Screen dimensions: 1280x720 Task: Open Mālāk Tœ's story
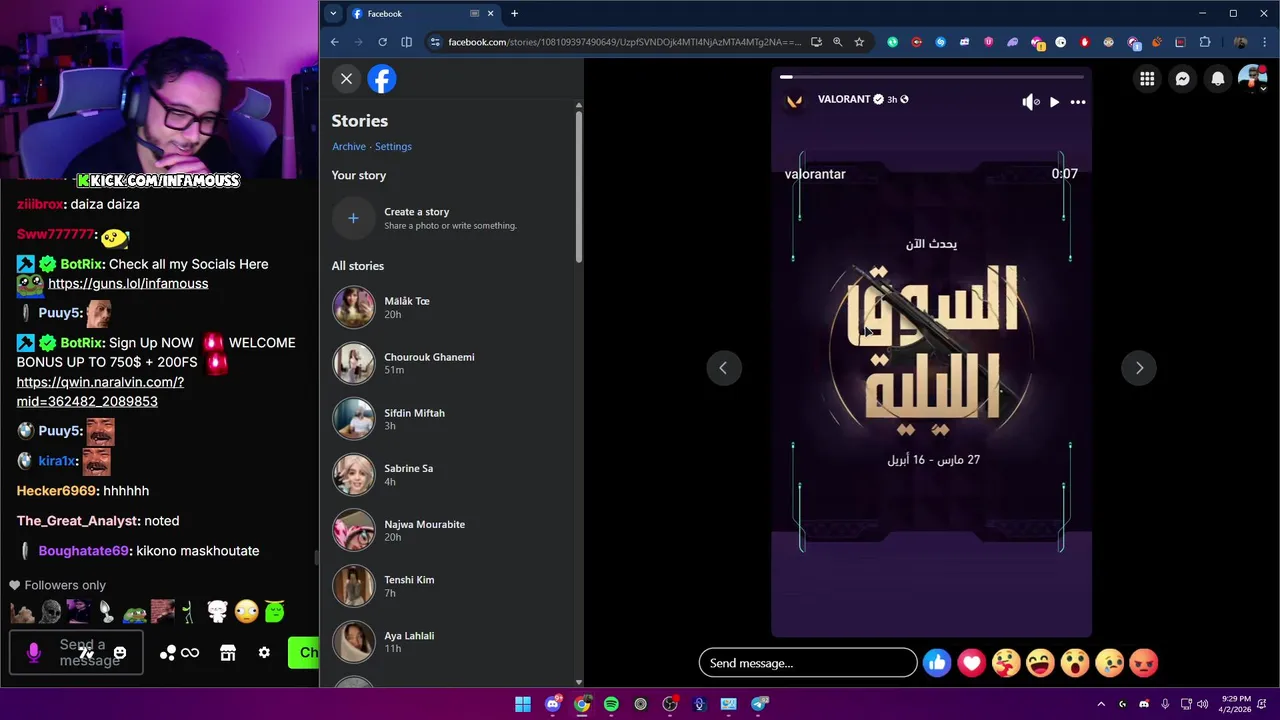(x=450, y=307)
